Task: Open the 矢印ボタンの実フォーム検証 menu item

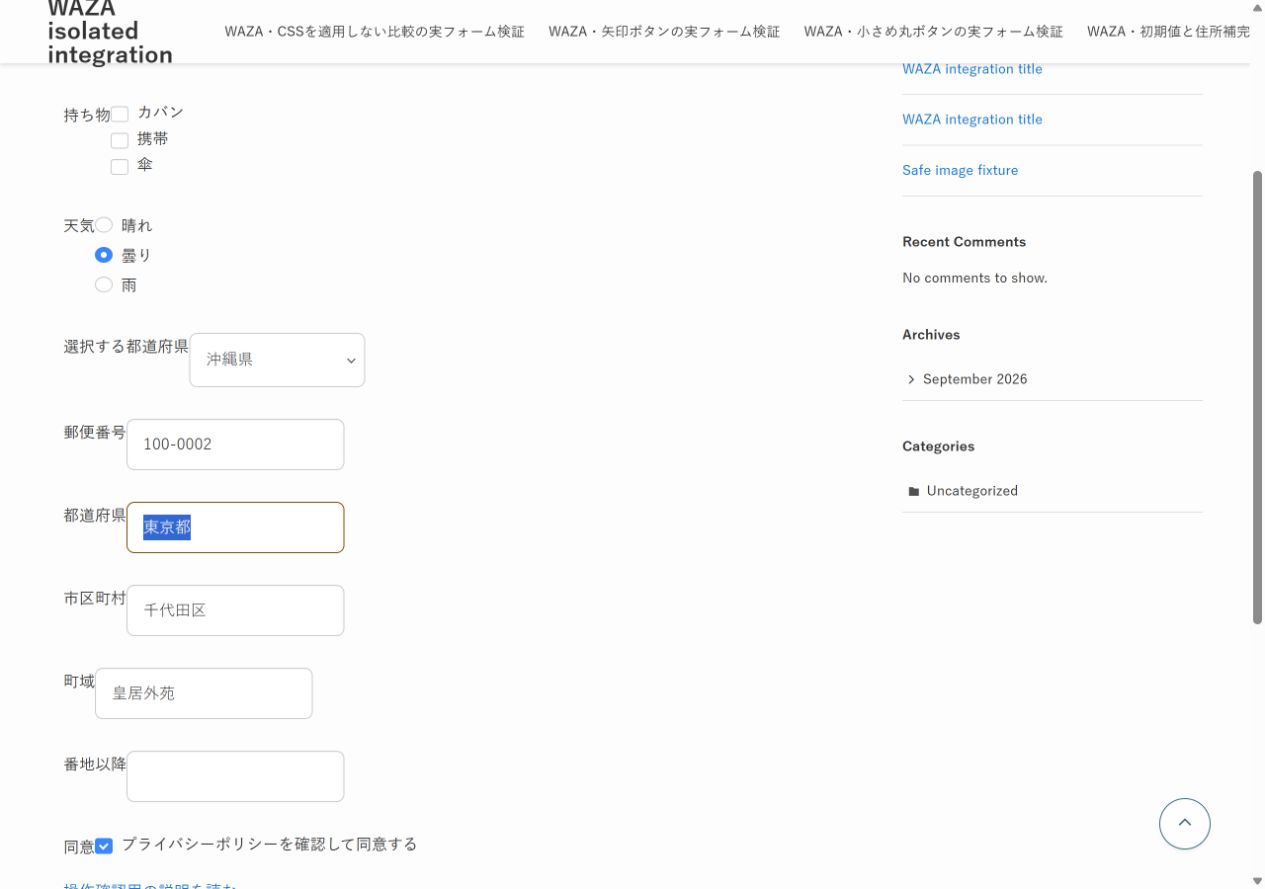Action: coord(664,32)
